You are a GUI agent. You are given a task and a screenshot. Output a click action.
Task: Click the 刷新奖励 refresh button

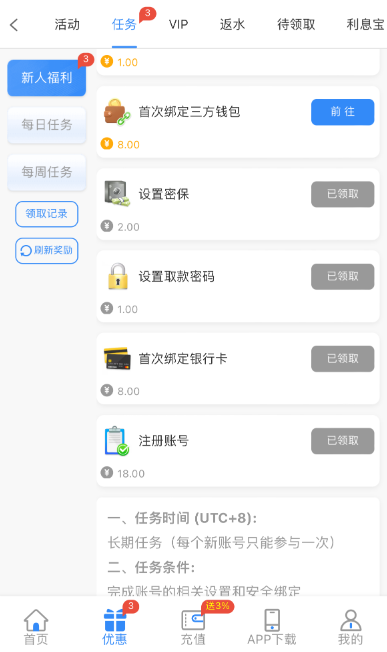tap(47, 251)
